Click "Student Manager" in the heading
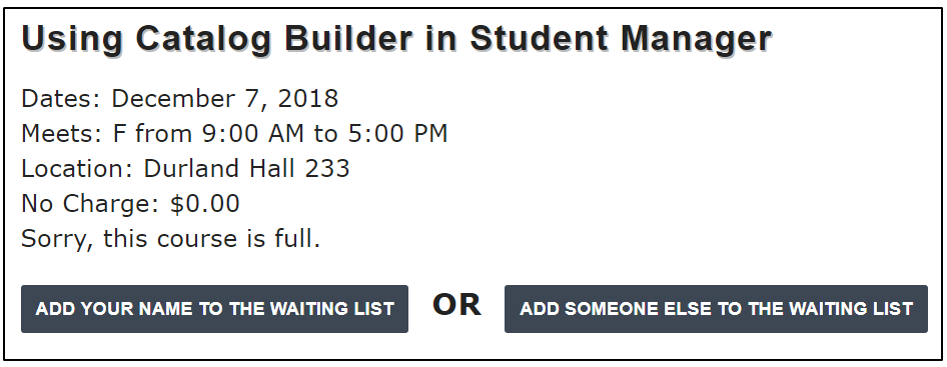This screenshot has height=367, width=947. point(621,39)
